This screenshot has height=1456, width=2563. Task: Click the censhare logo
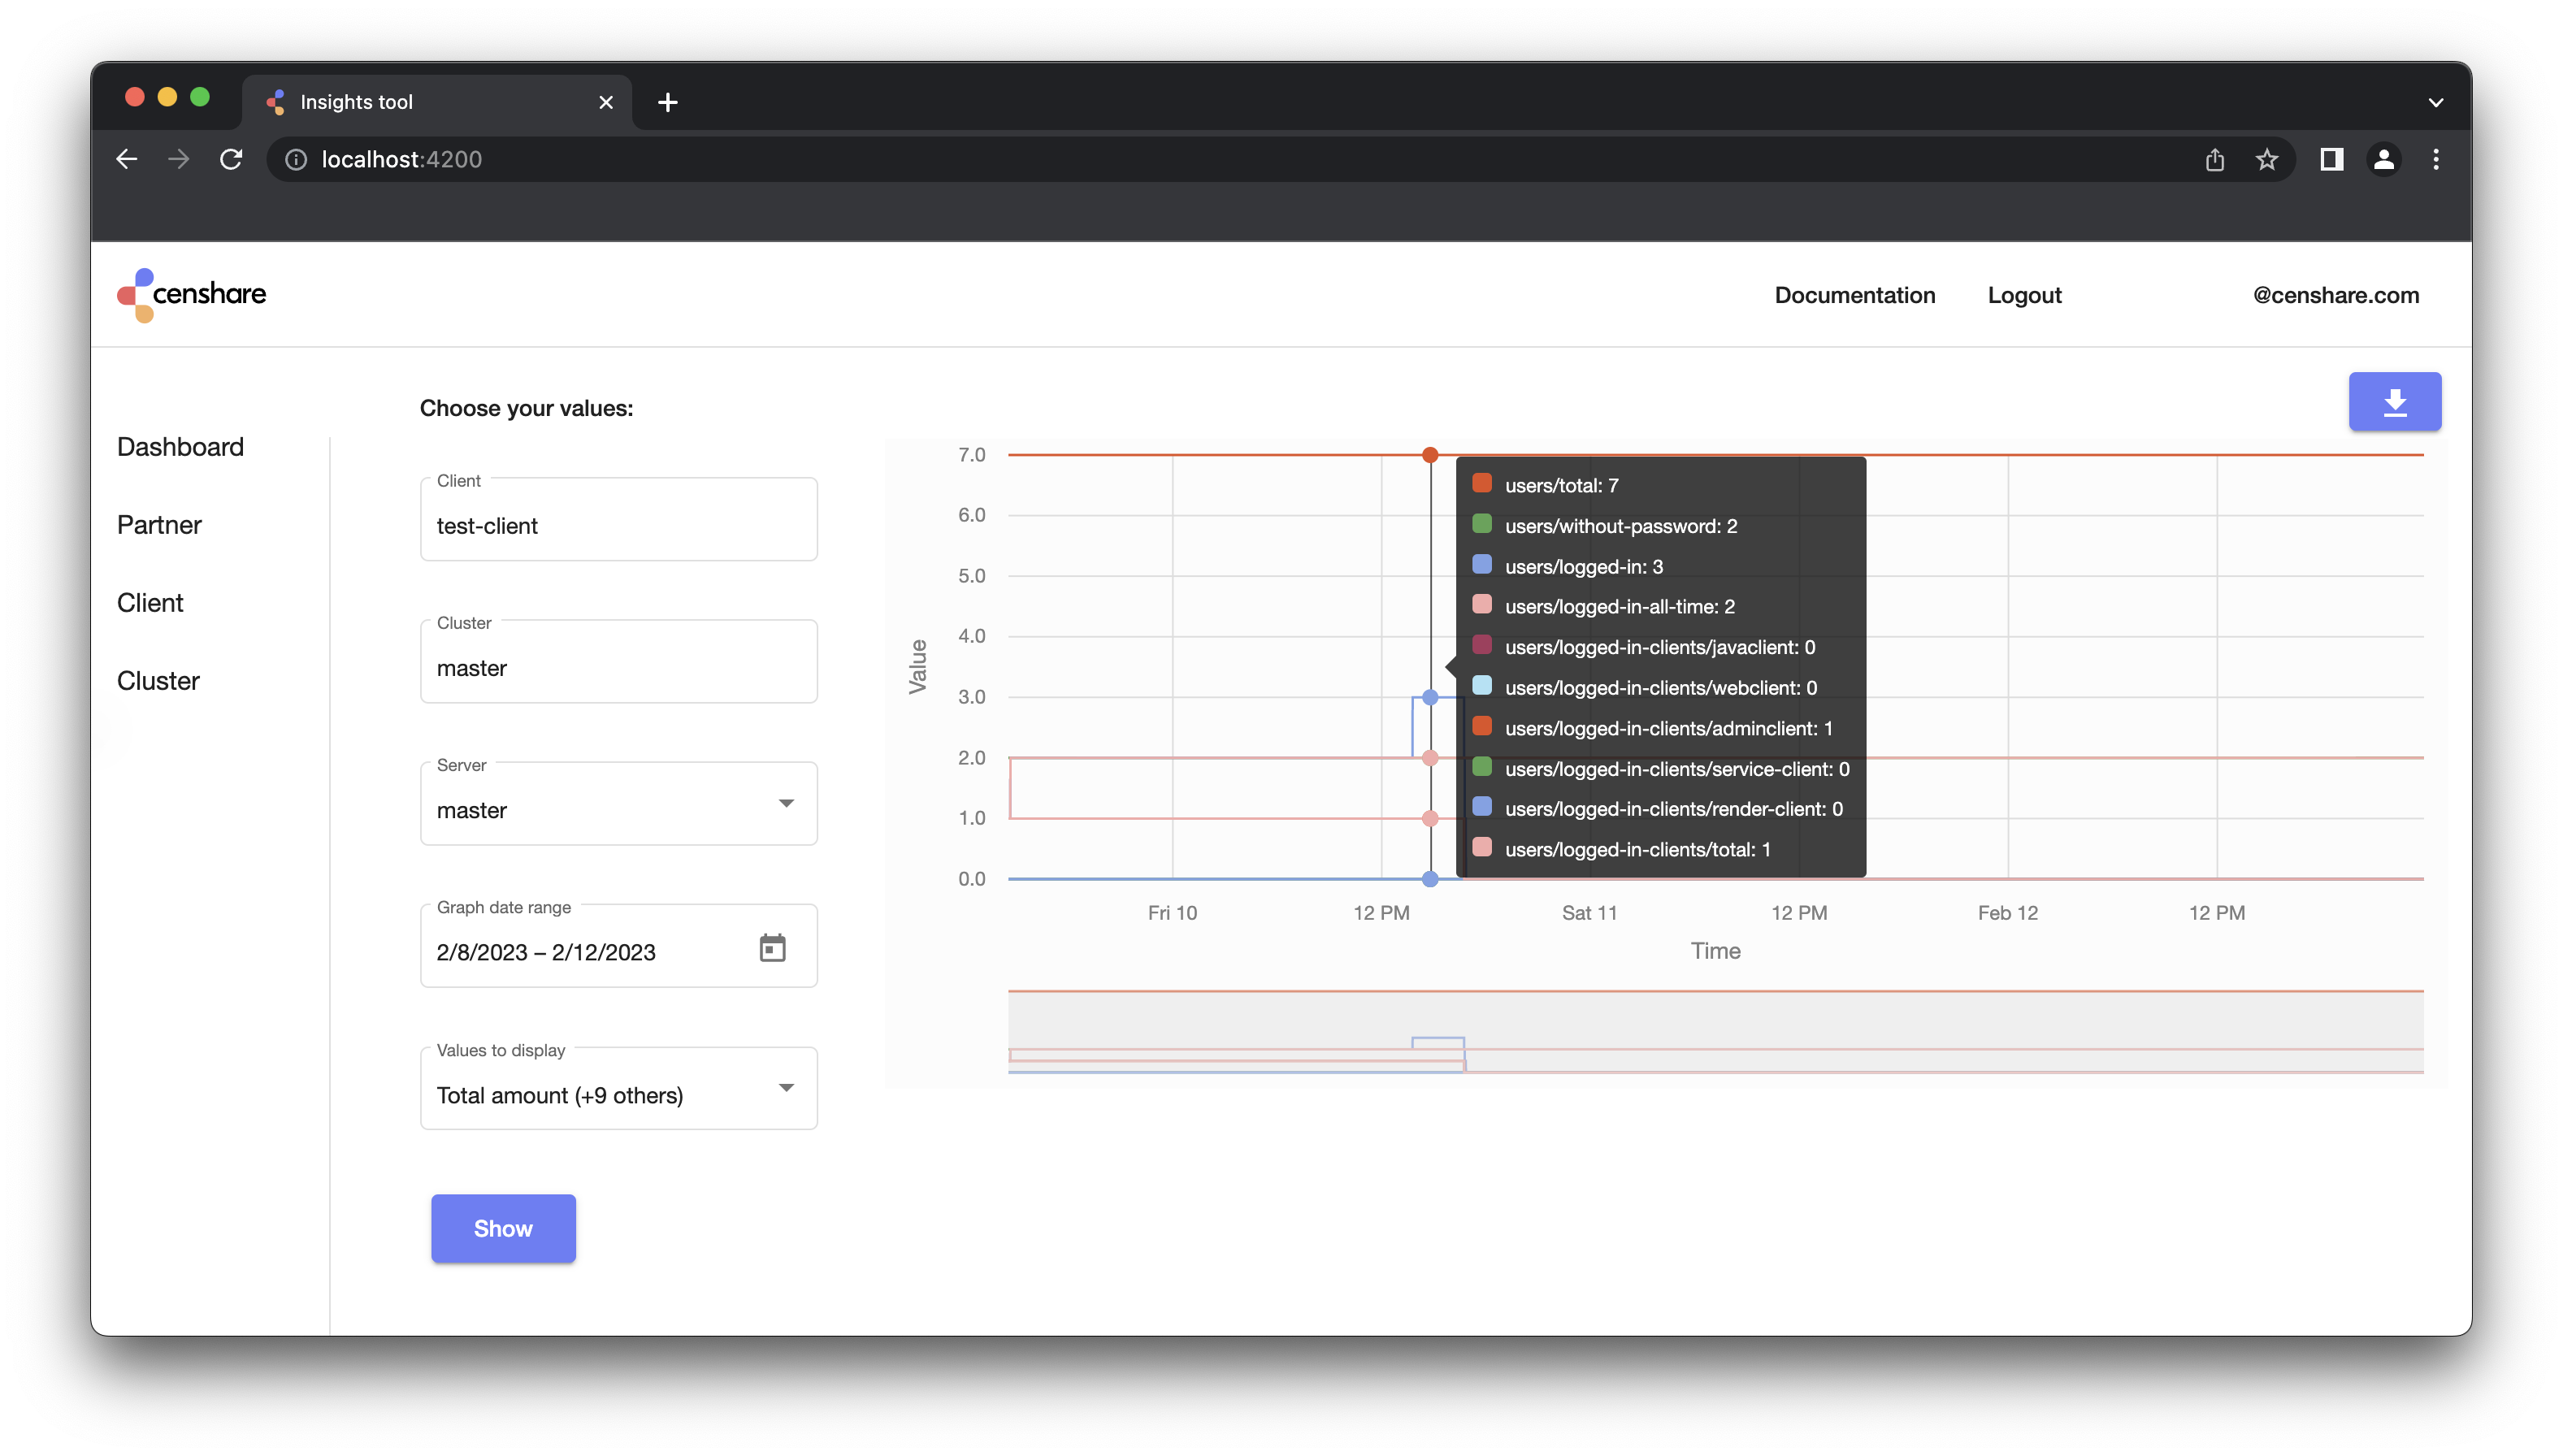point(192,294)
